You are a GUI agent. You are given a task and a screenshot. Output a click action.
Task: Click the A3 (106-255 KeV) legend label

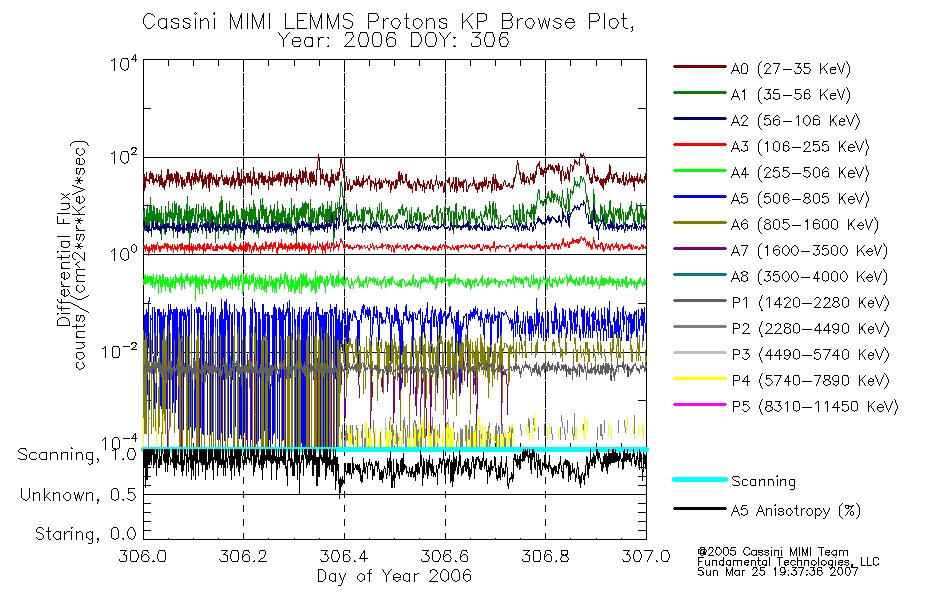800,147
